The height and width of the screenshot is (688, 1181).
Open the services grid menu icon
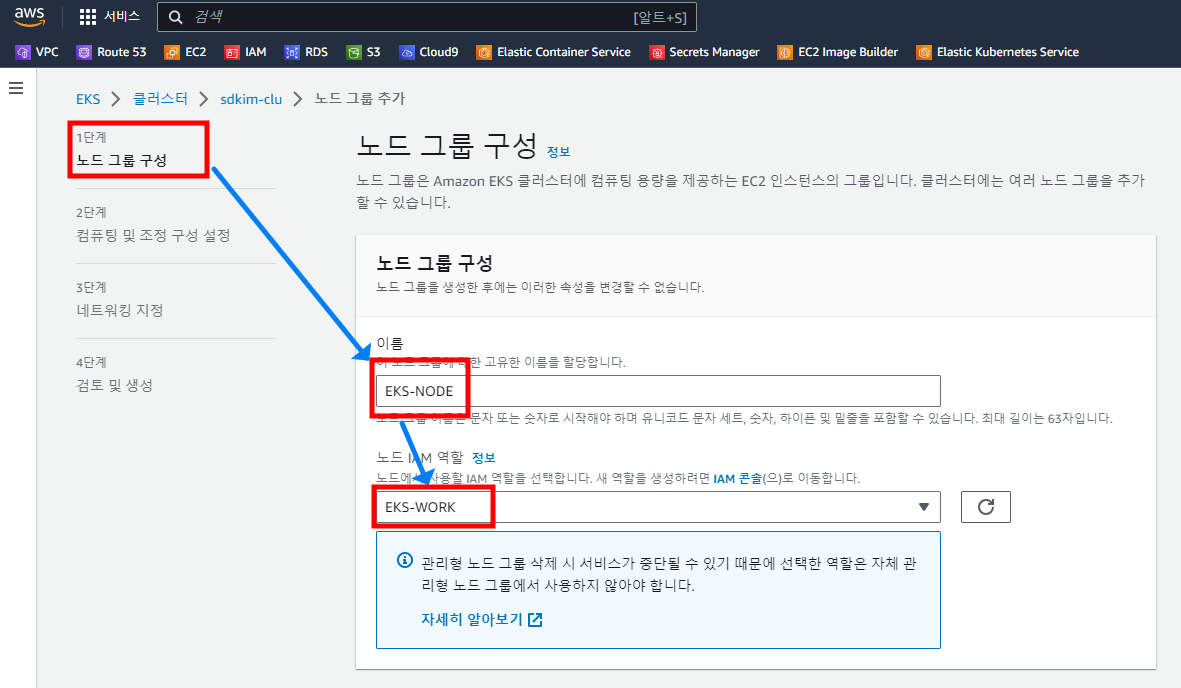point(88,17)
